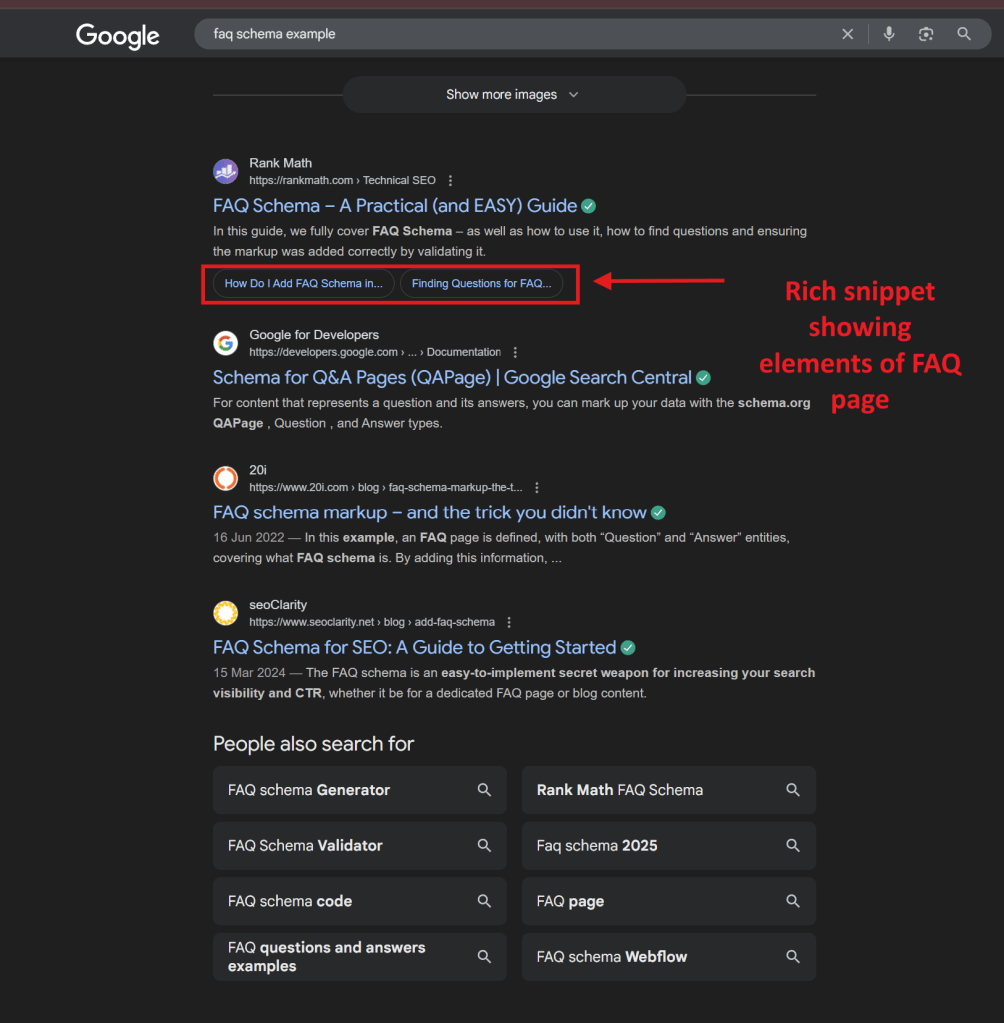Open 'FAQ schema markup' 20i result

click(429, 512)
